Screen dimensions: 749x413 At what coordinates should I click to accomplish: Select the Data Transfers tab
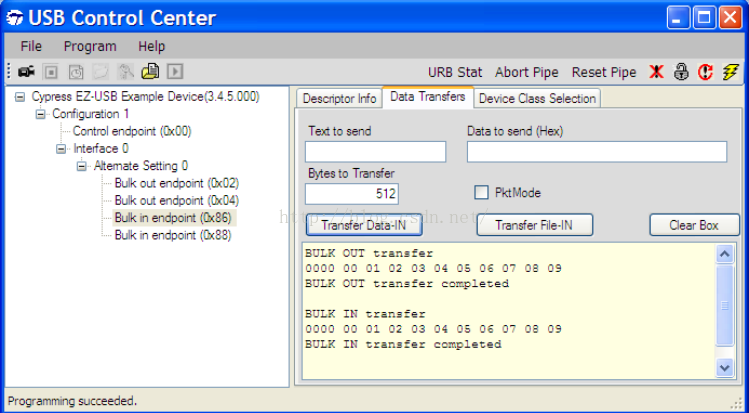tap(428, 97)
